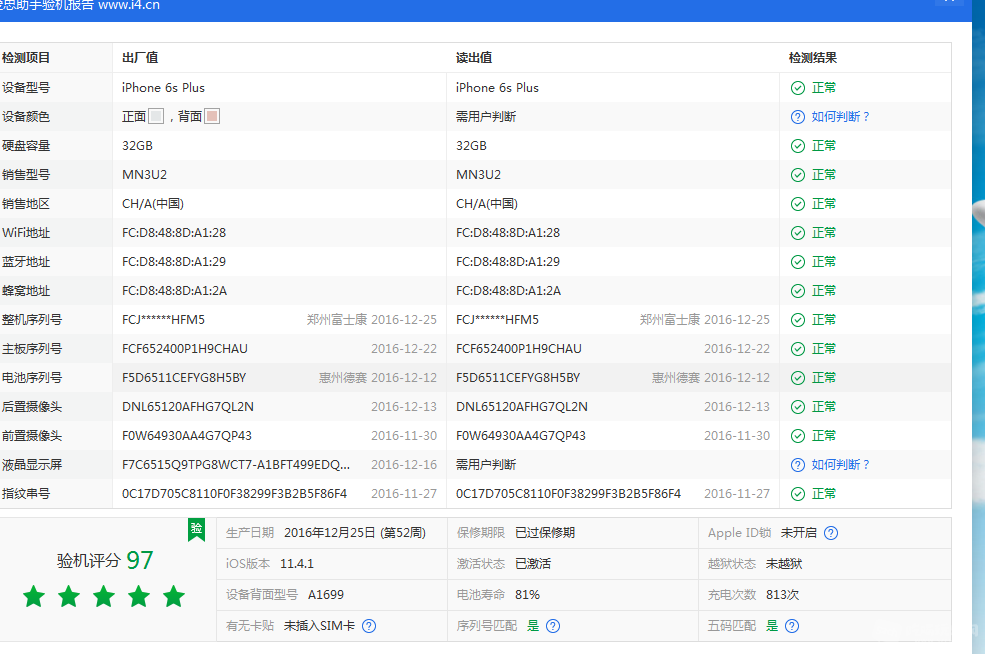
Task: Click the green check icon in 后置摄像头 row
Action: [798, 407]
